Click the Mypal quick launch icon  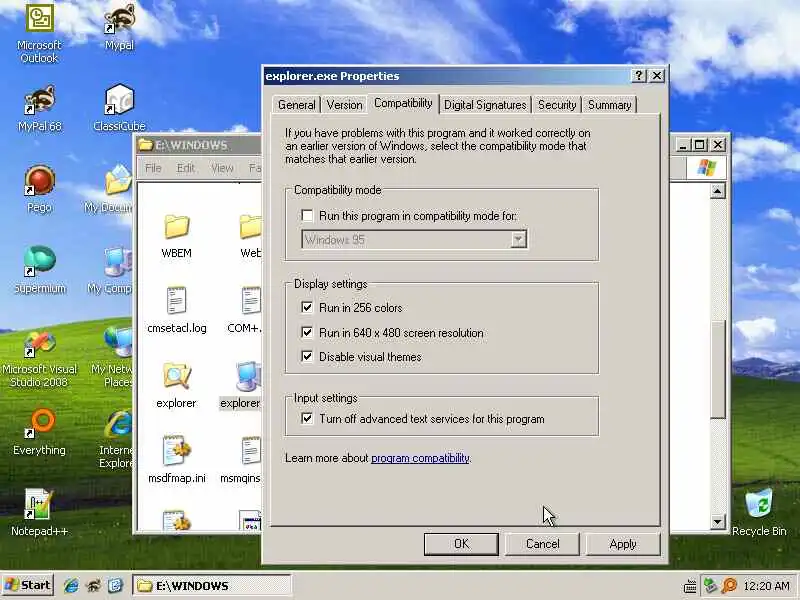(94, 585)
